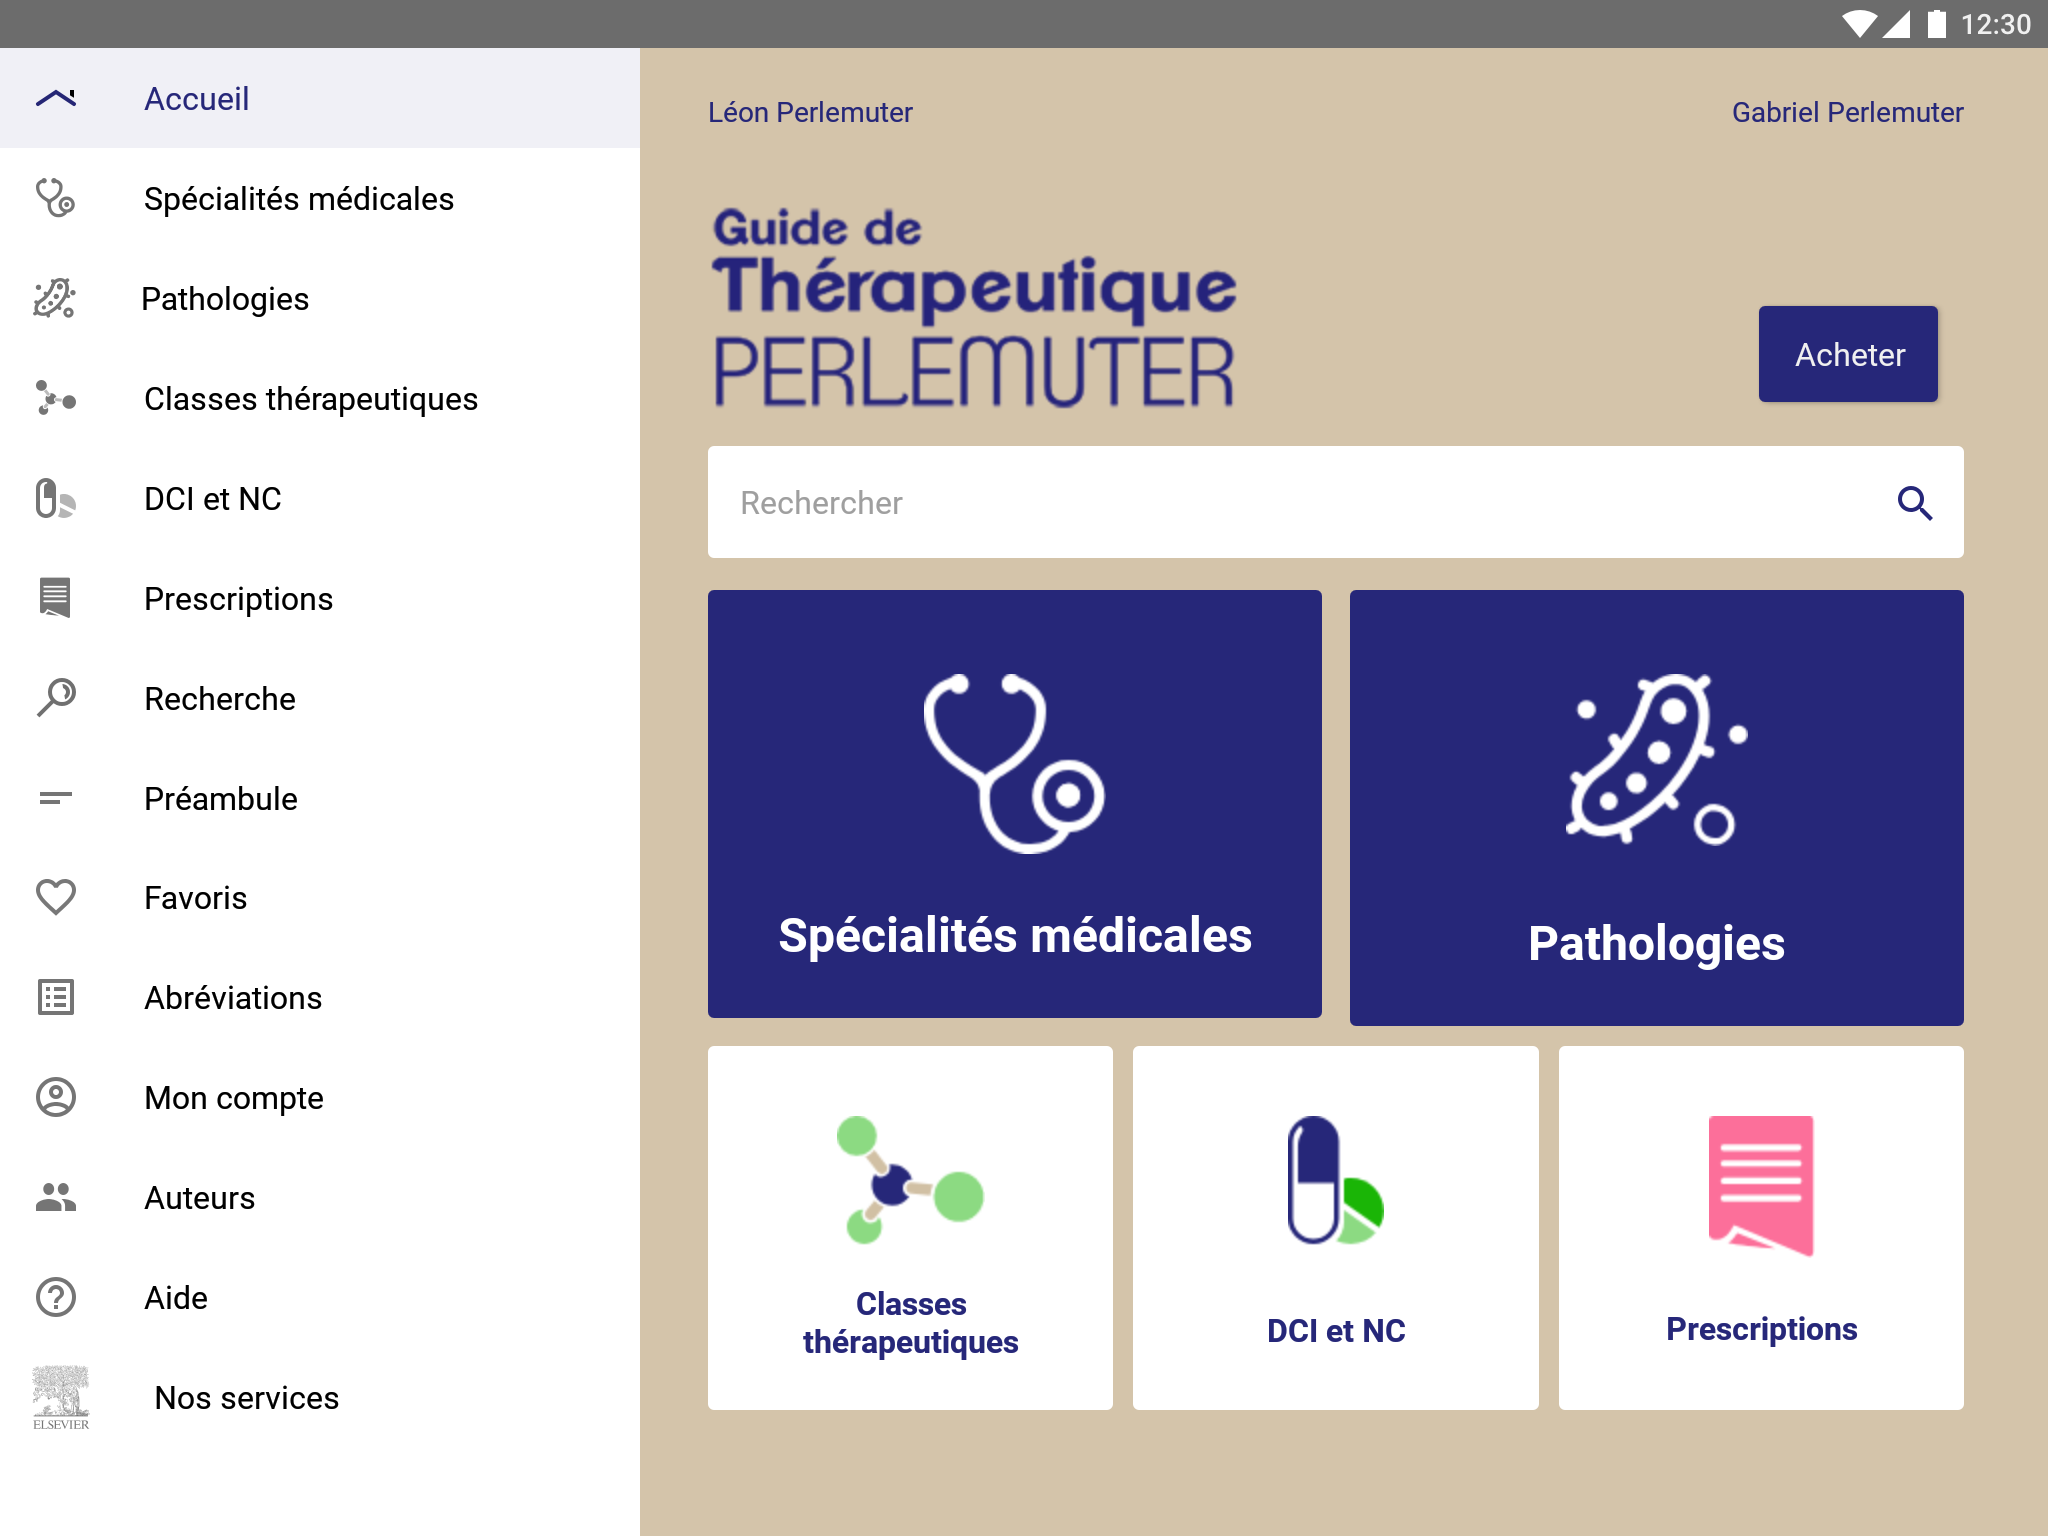Tap the lines icon beside Préambule
2048x1536 pixels.
(56, 798)
